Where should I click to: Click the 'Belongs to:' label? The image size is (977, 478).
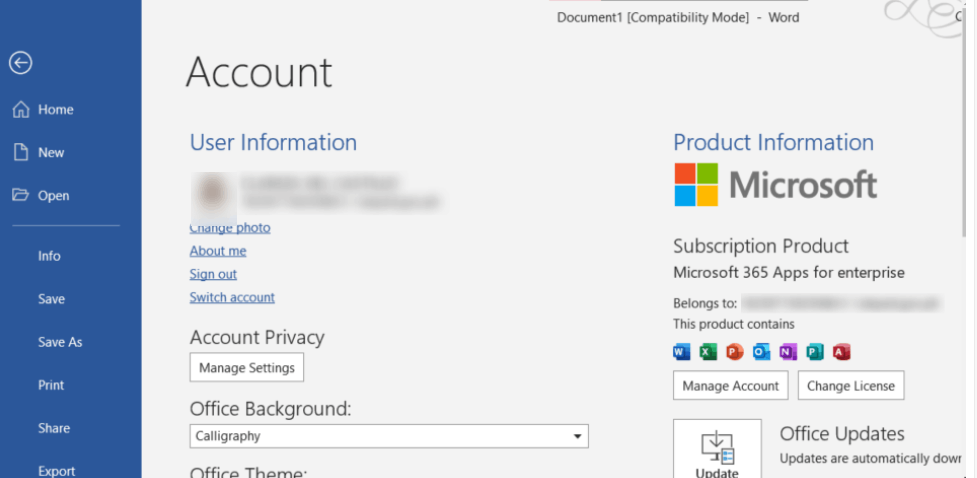tap(705, 304)
